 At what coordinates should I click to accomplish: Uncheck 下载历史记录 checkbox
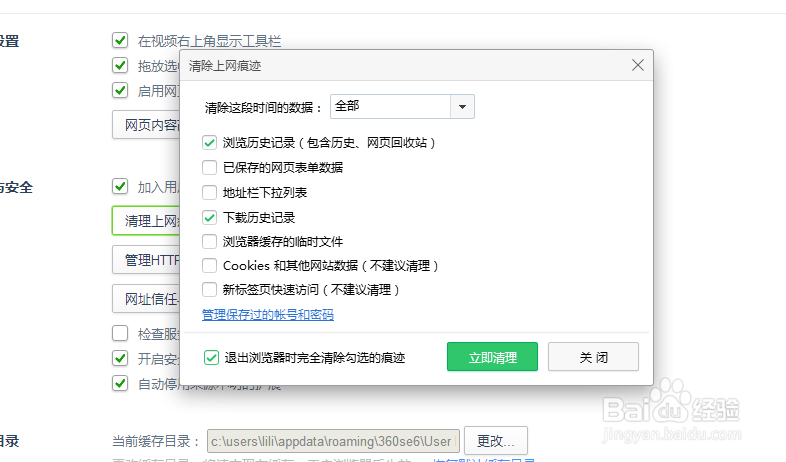tap(210, 217)
